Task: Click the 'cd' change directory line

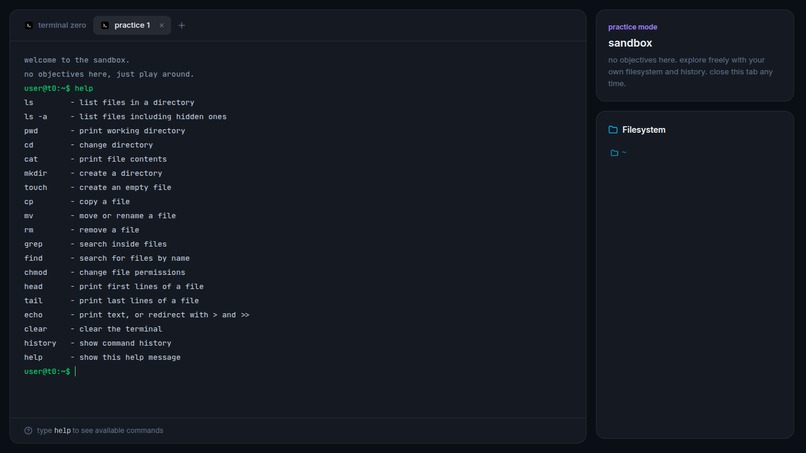Action: click(x=88, y=145)
